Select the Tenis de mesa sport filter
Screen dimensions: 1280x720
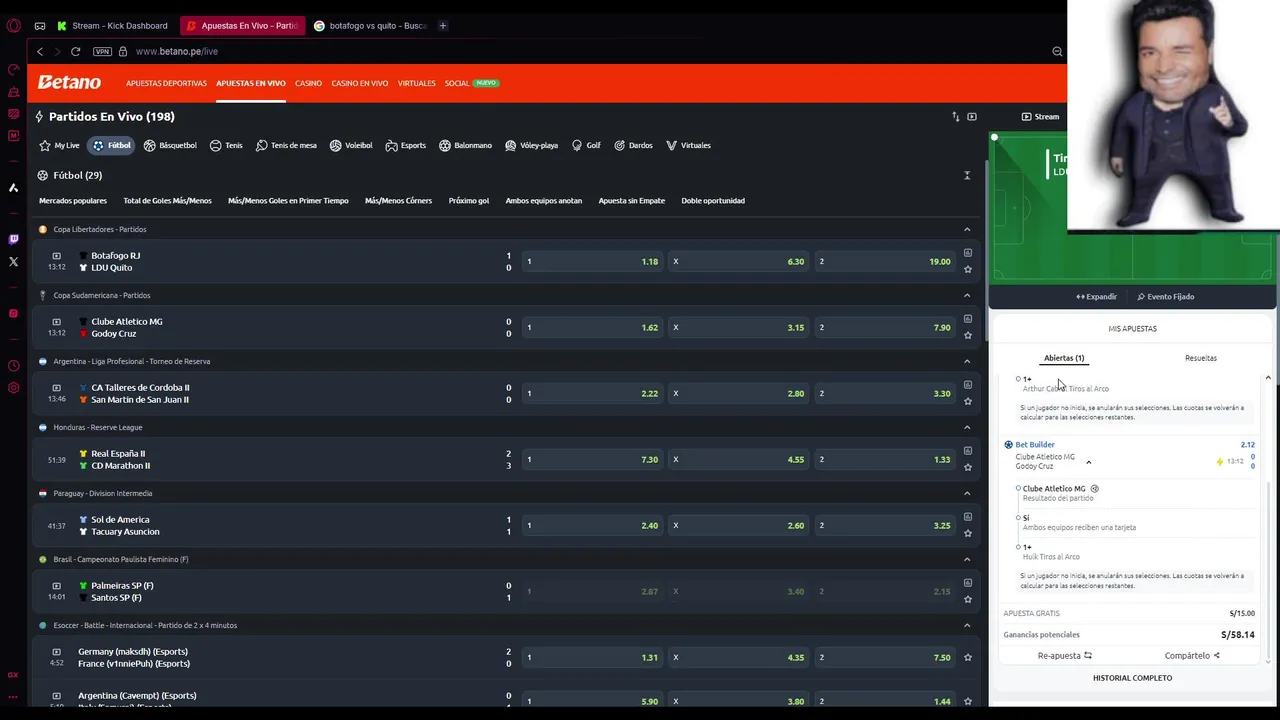(286, 145)
